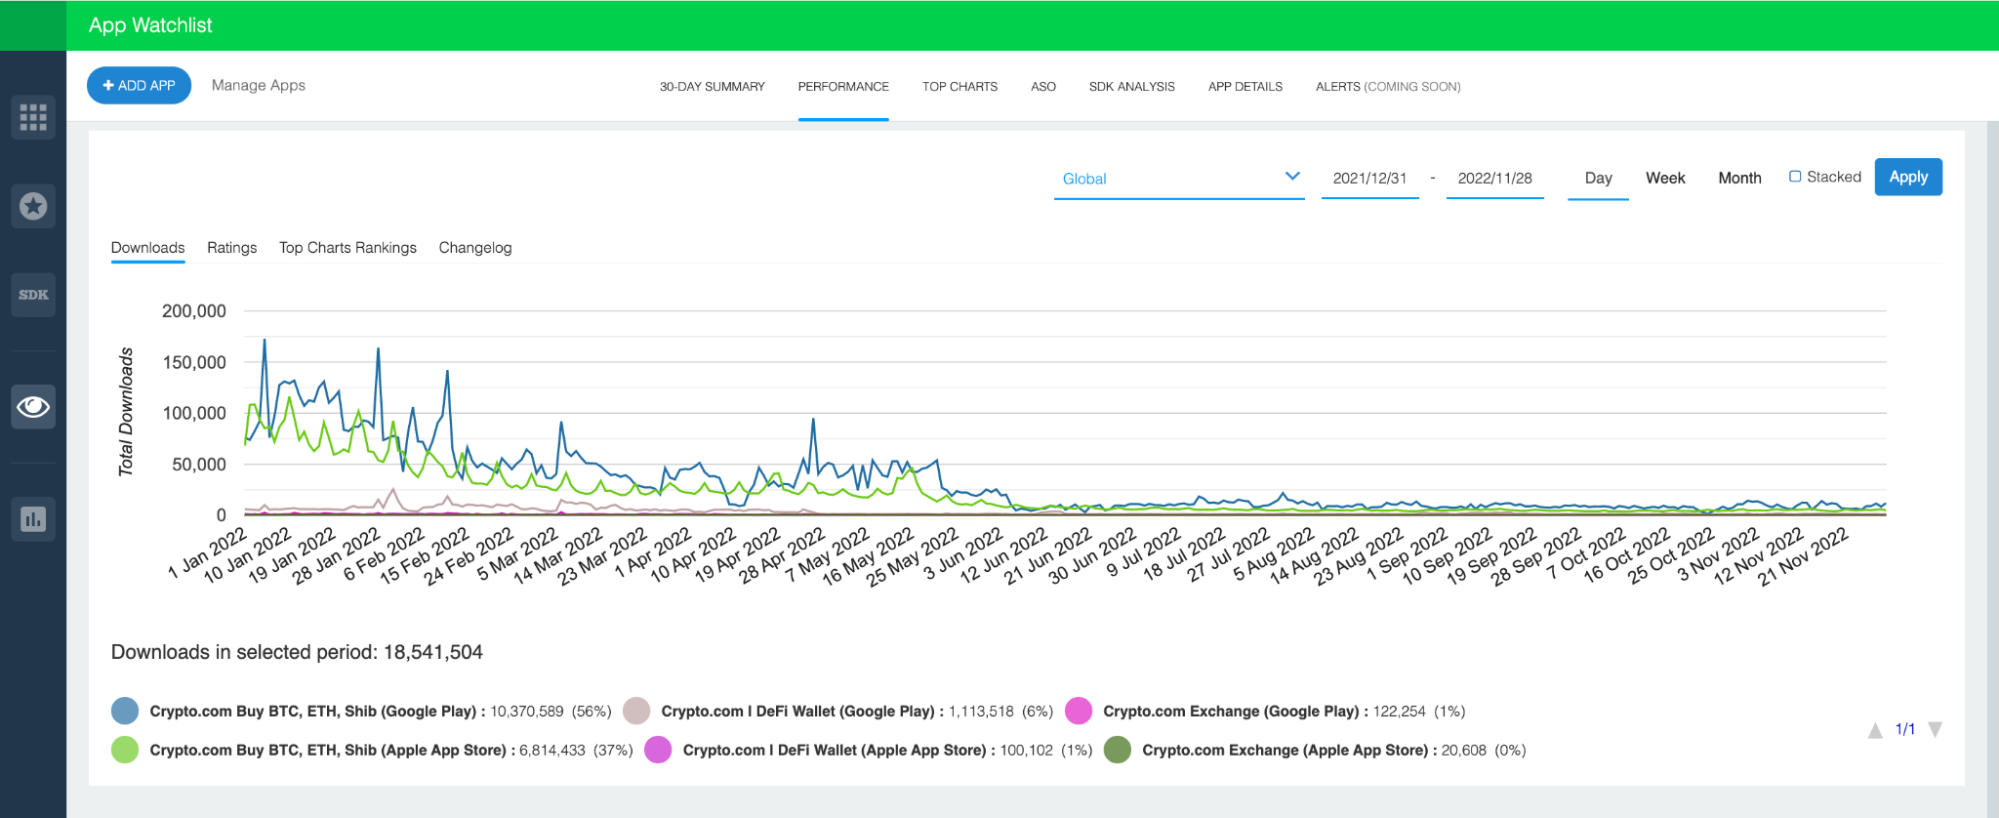Click the legend page indicator 1/1
Screen dimensions: 1999x818
[x=1905, y=729]
